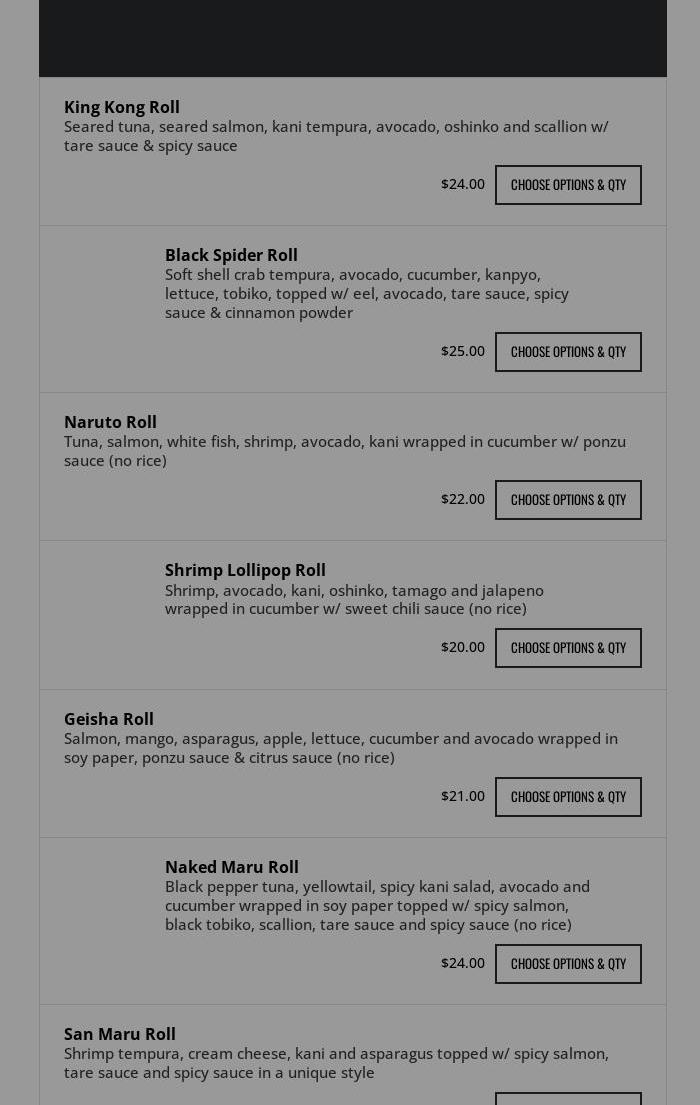Open the Geisha Roll title

109,719
